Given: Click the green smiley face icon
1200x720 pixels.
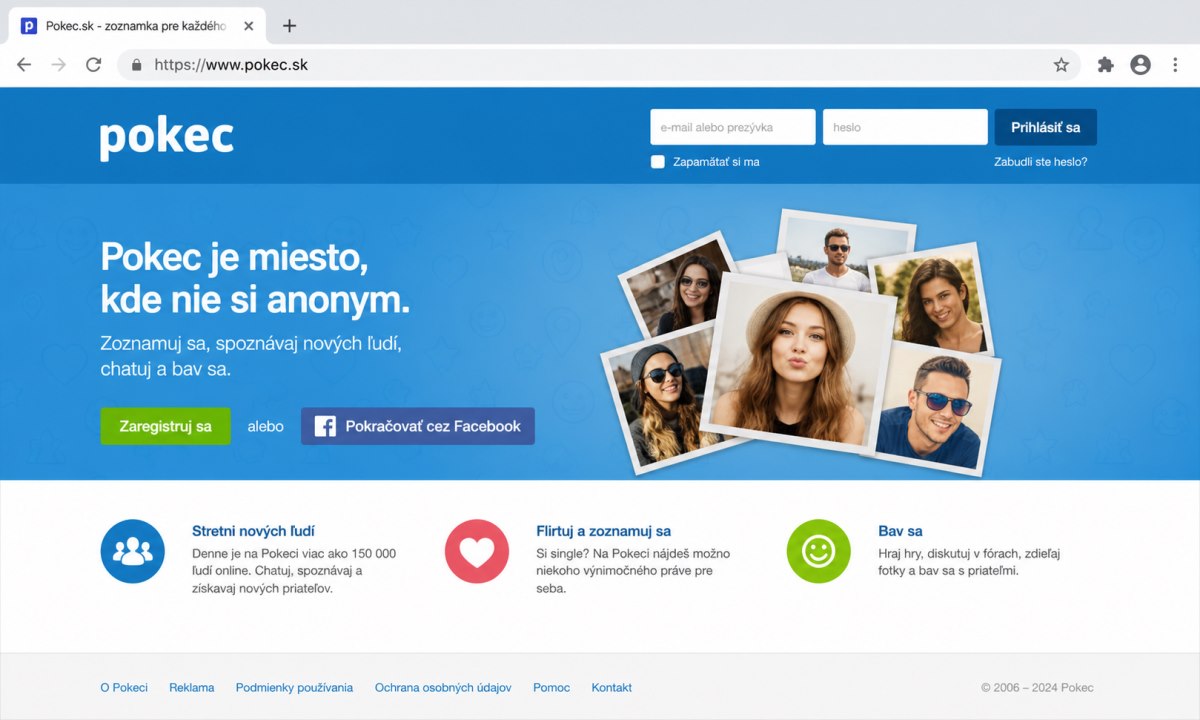Looking at the screenshot, I should point(819,551).
